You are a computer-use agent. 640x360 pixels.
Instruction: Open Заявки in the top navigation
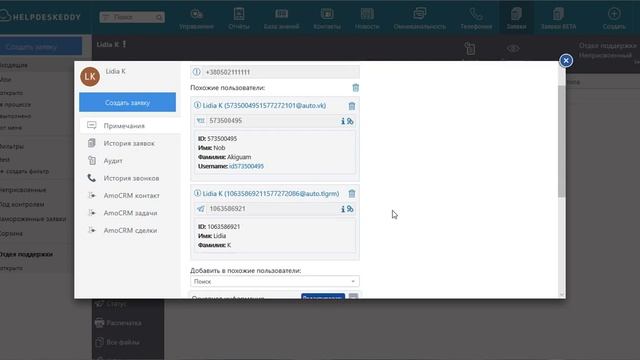click(516, 19)
